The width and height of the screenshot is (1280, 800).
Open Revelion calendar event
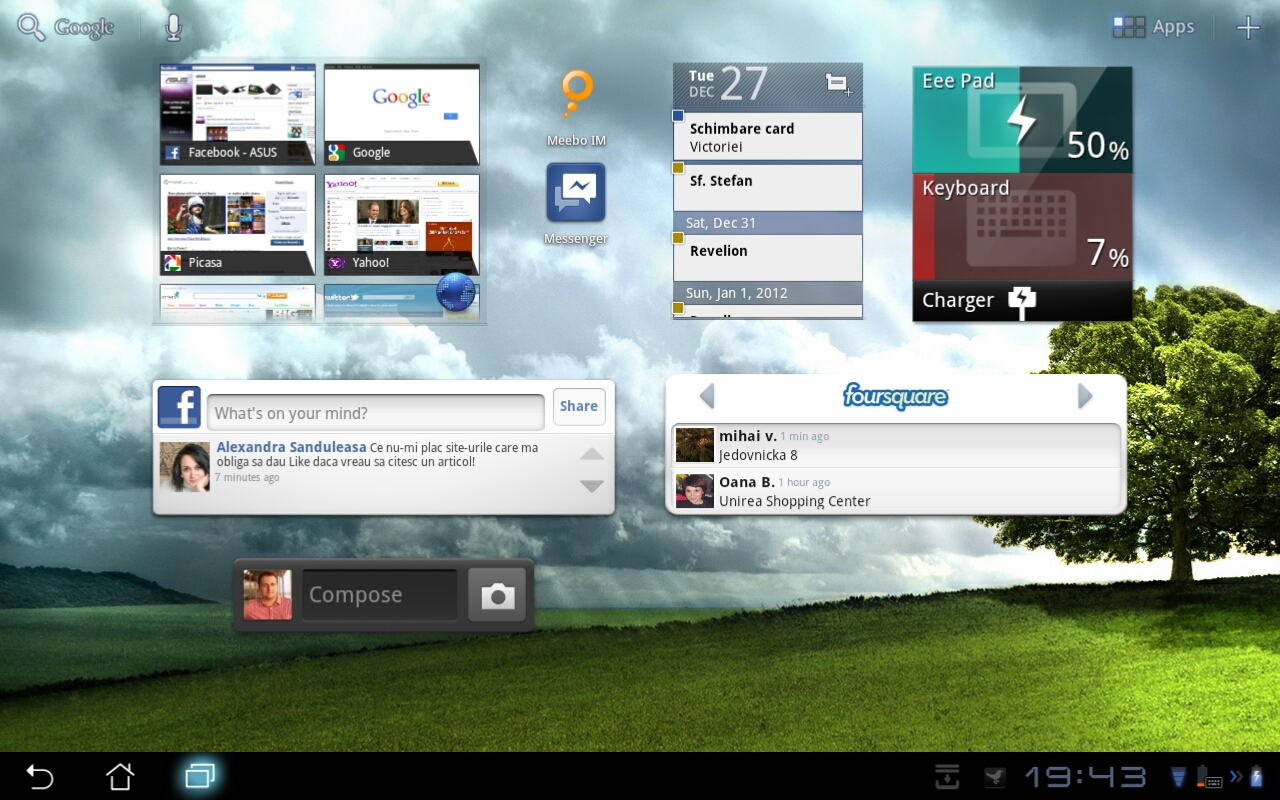pos(767,258)
